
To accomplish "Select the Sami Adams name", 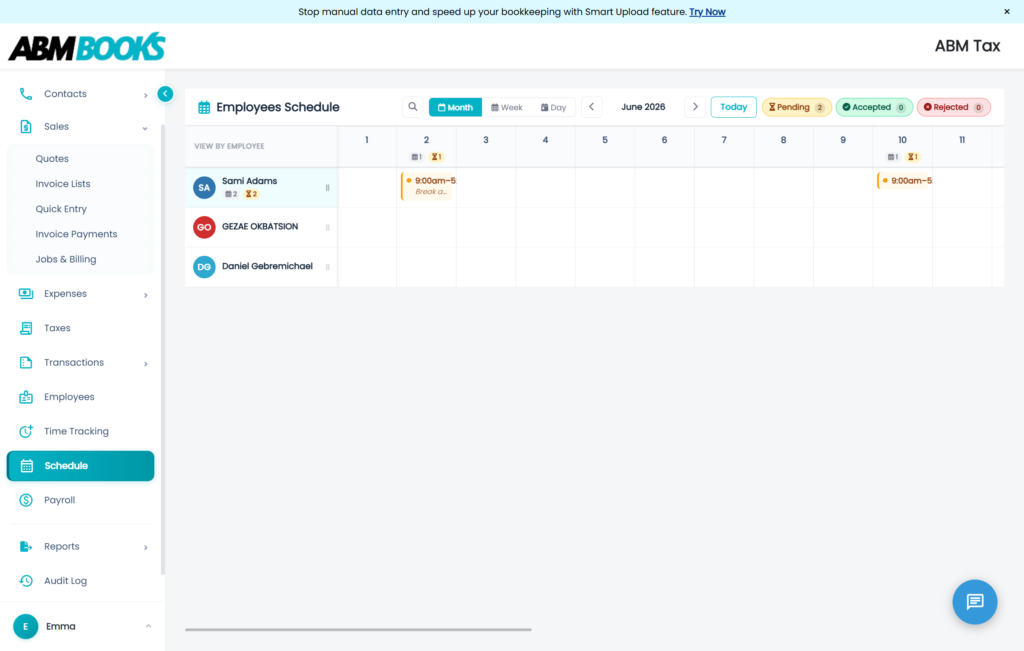I will point(249,181).
